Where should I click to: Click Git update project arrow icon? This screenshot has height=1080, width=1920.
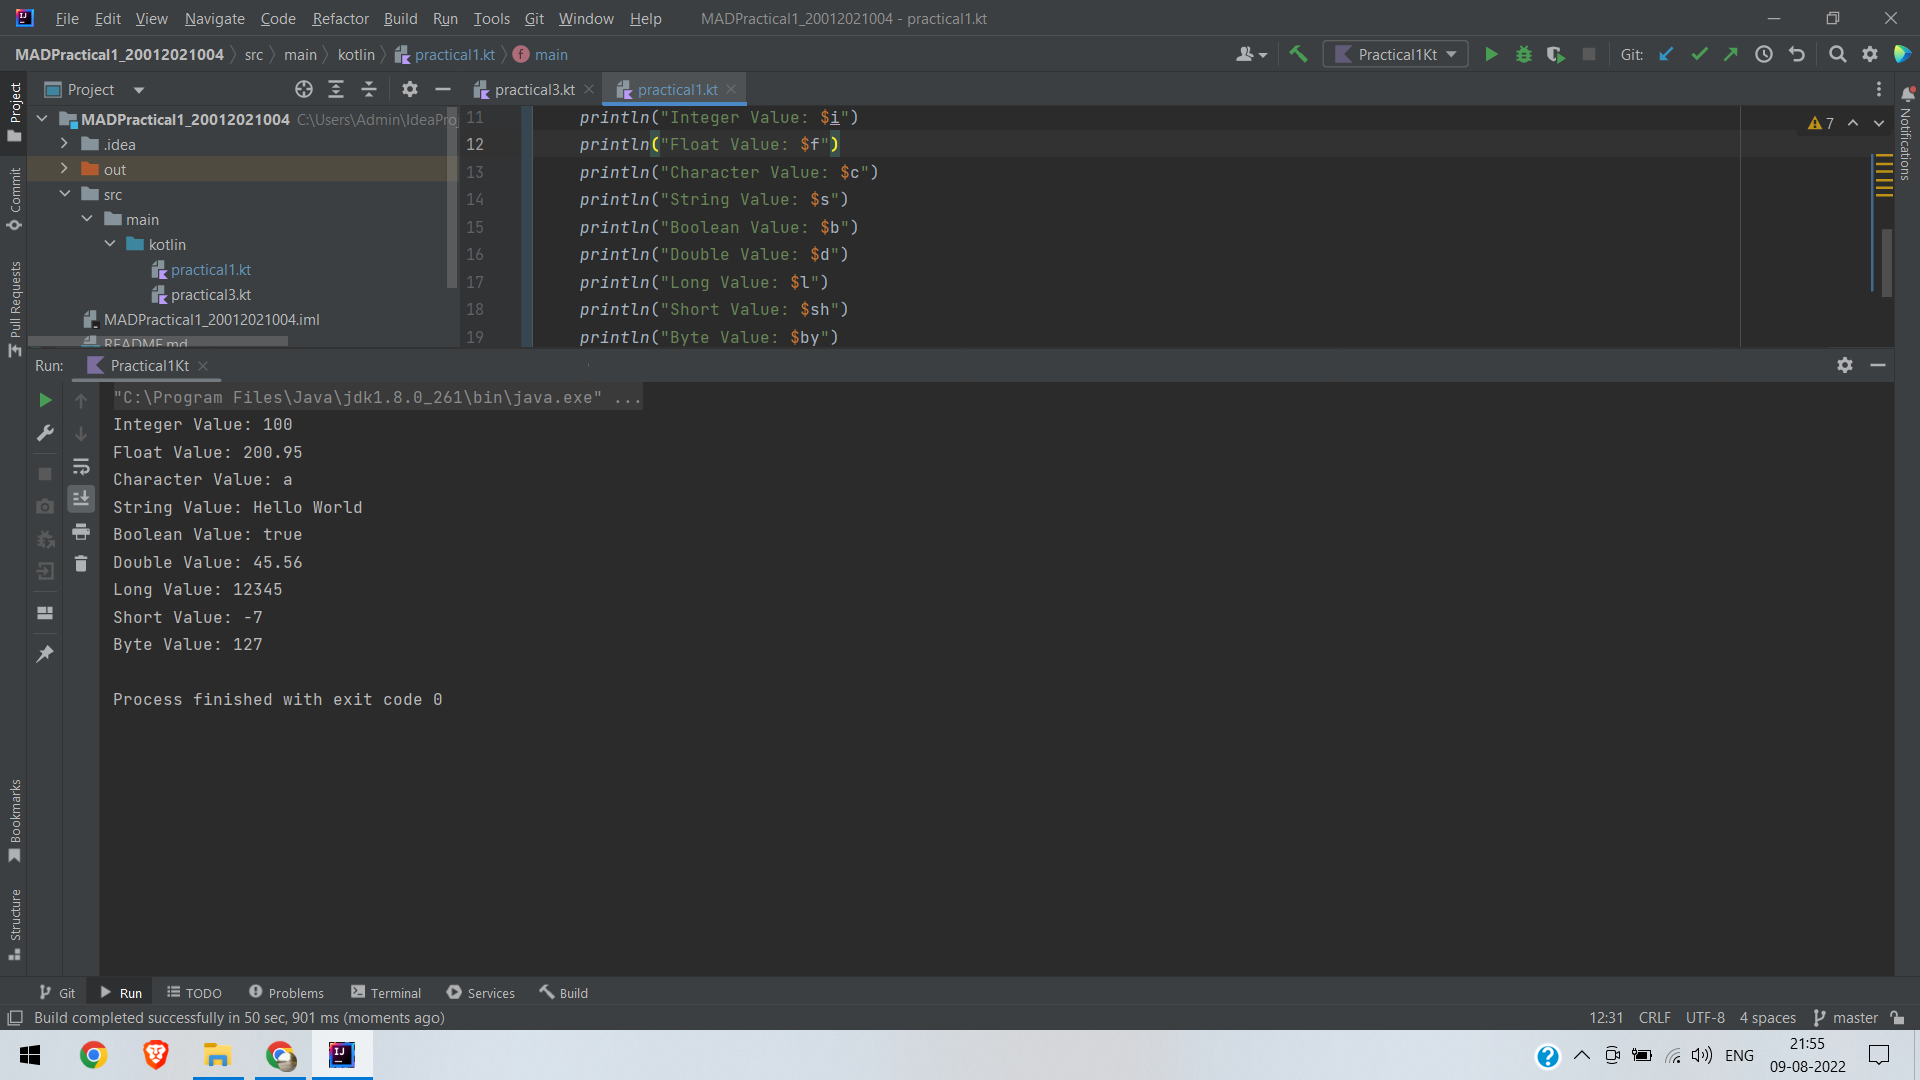(1666, 54)
